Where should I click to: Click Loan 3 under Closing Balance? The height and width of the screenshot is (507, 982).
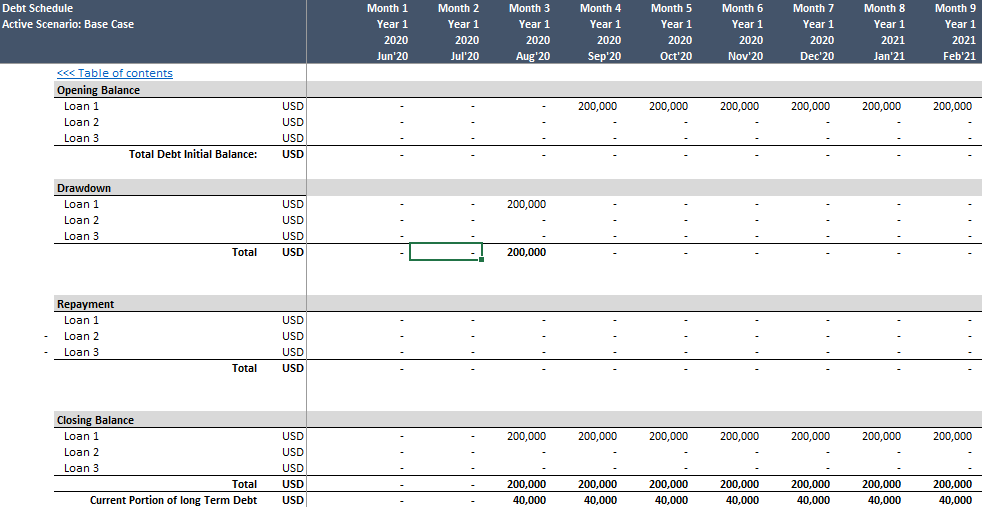81,468
